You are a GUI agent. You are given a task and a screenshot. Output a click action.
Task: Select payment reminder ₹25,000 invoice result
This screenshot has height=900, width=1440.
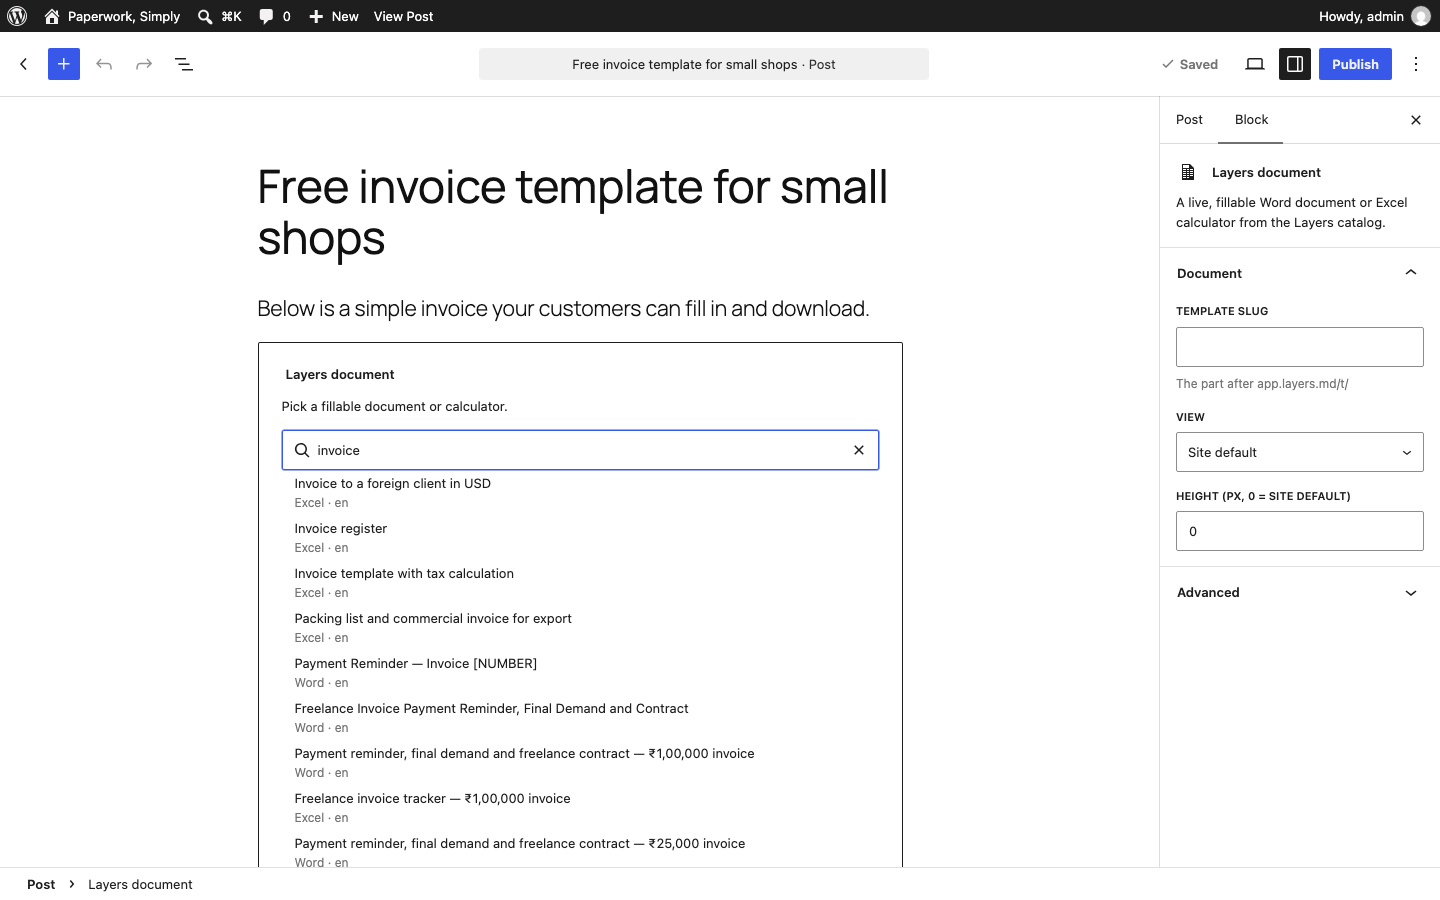pyautogui.click(x=580, y=852)
